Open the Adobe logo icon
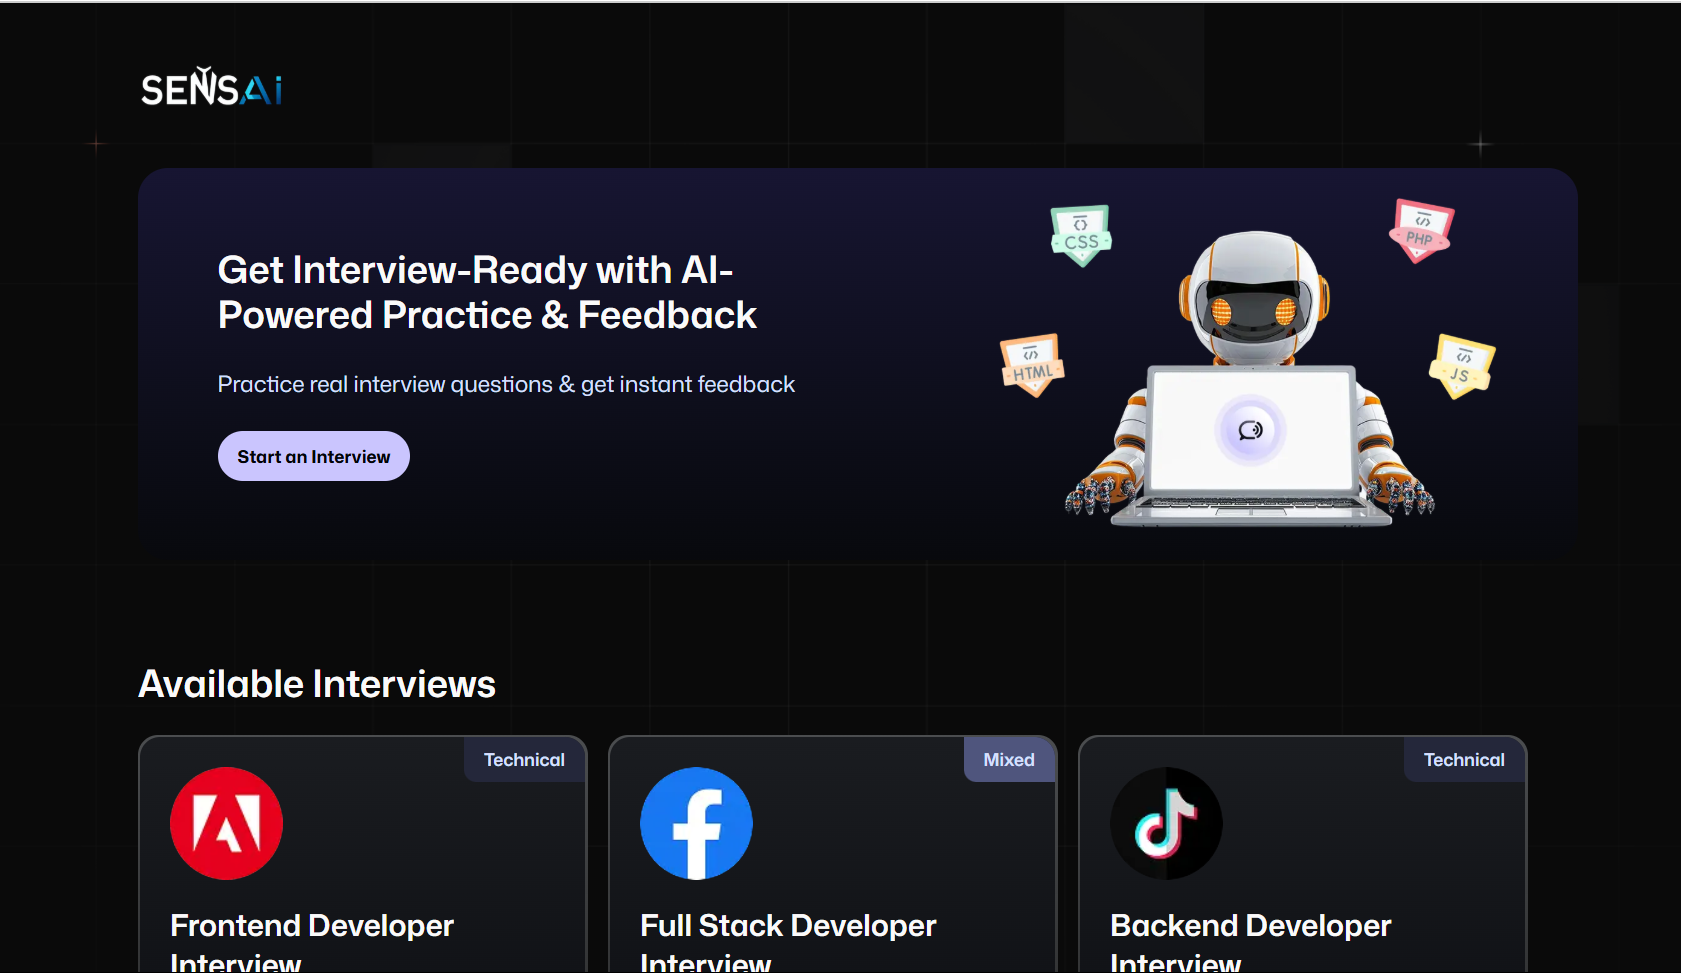Screen dimensions: 1681x973 click(227, 823)
